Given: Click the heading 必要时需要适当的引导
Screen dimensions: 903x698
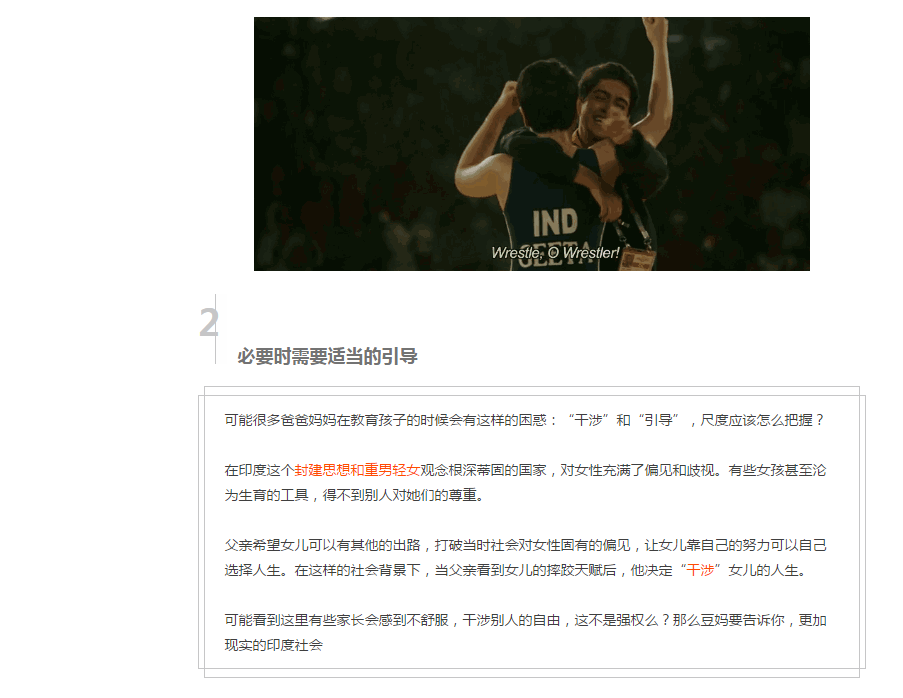Looking at the screenshot, I should click(327, 356).
